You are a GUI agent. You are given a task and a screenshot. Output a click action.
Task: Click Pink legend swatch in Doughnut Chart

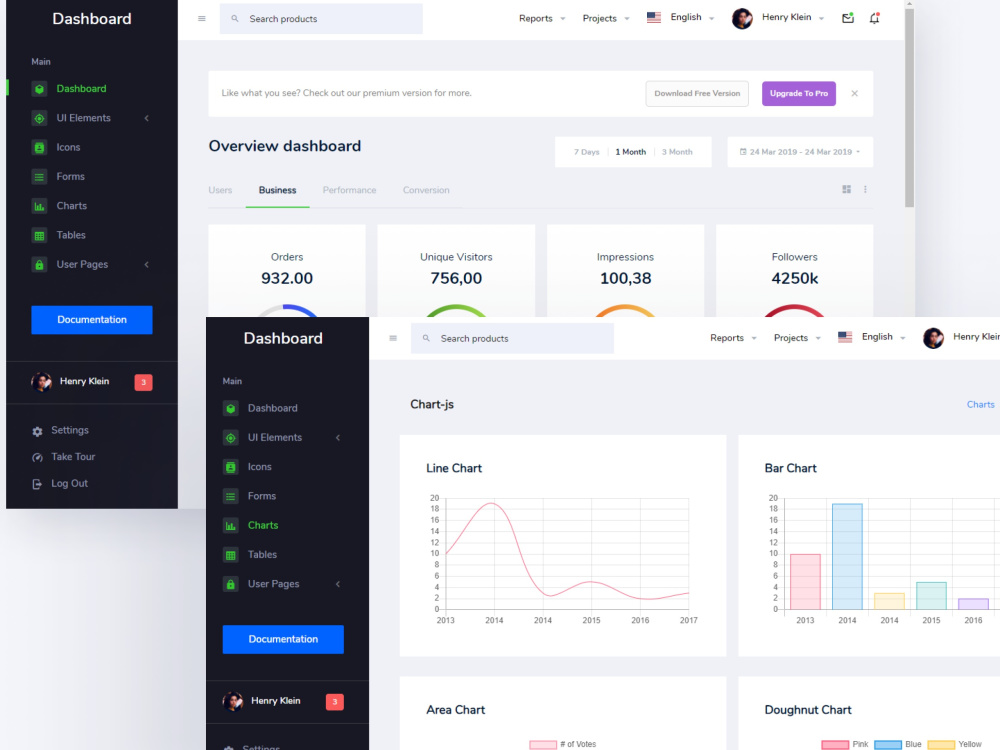click(x=835, y=744)
